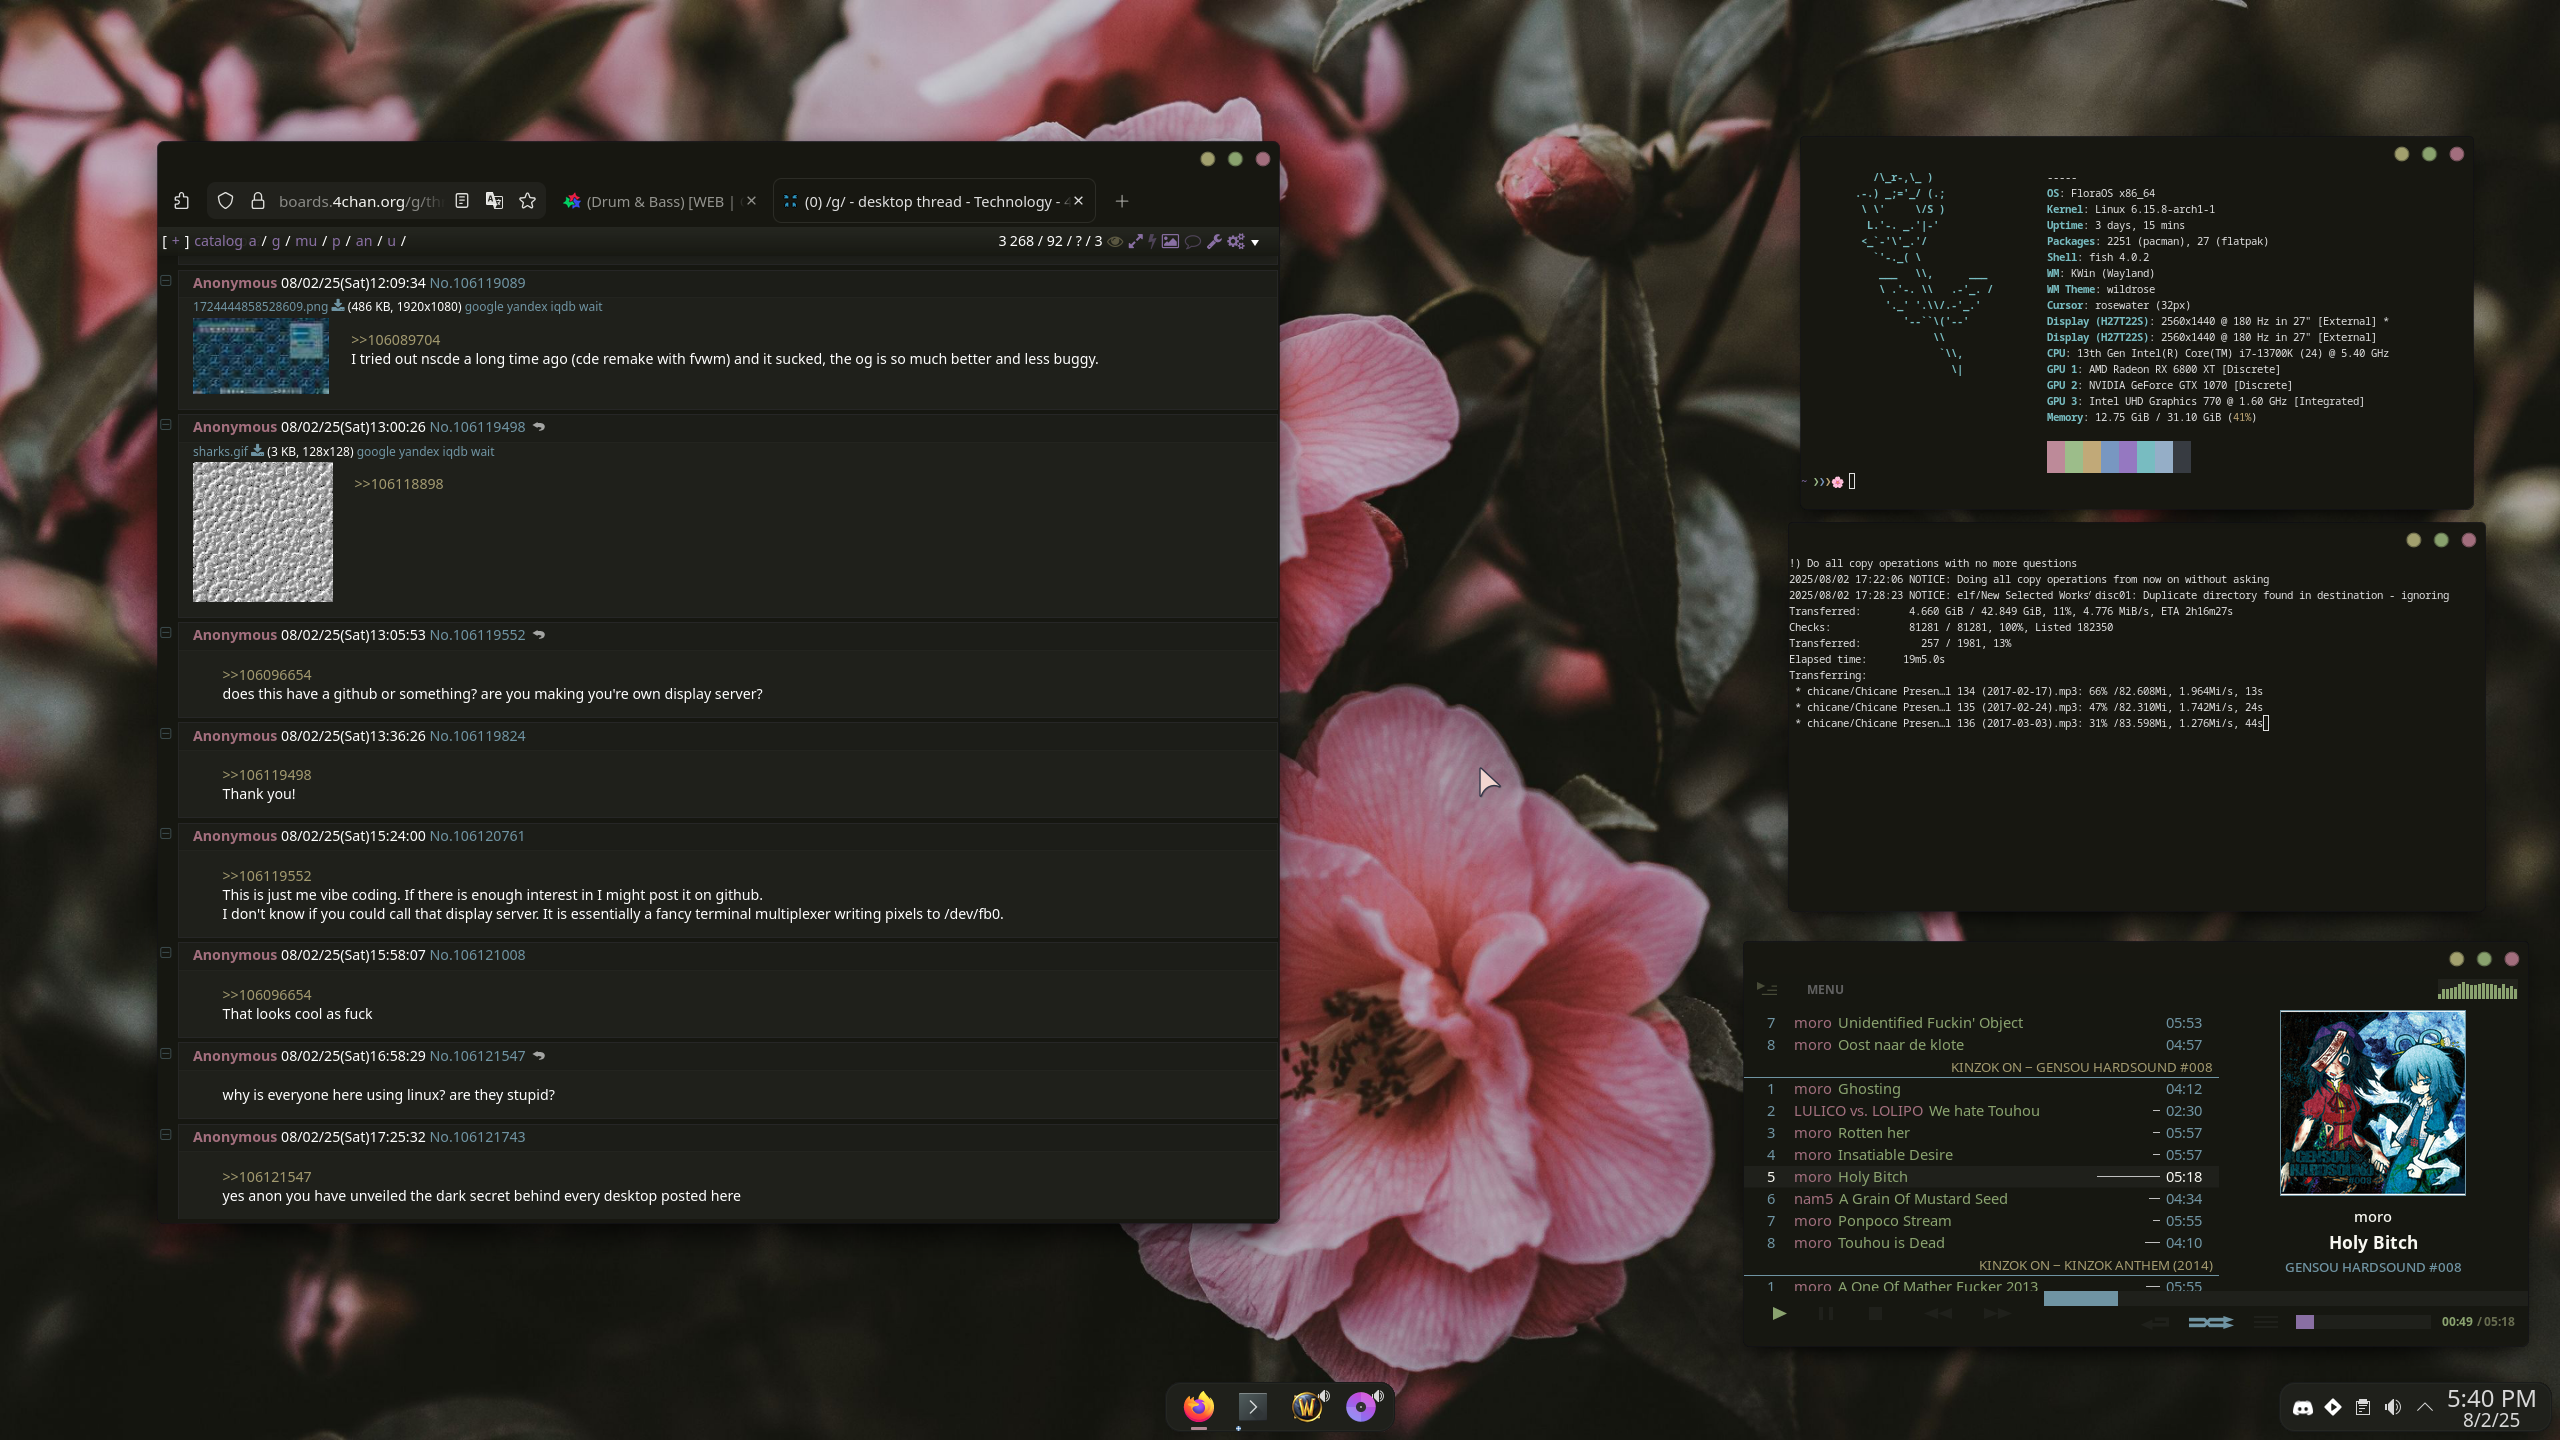Image resolution: width=2560 pixels, height=1440 pixels.
Task: Open the catalog link
Action: (218, 241)
